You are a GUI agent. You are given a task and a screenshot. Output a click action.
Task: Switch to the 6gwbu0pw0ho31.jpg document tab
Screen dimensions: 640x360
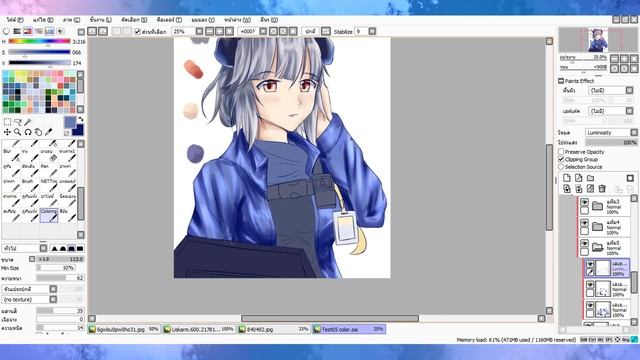[x=124, y=329]
